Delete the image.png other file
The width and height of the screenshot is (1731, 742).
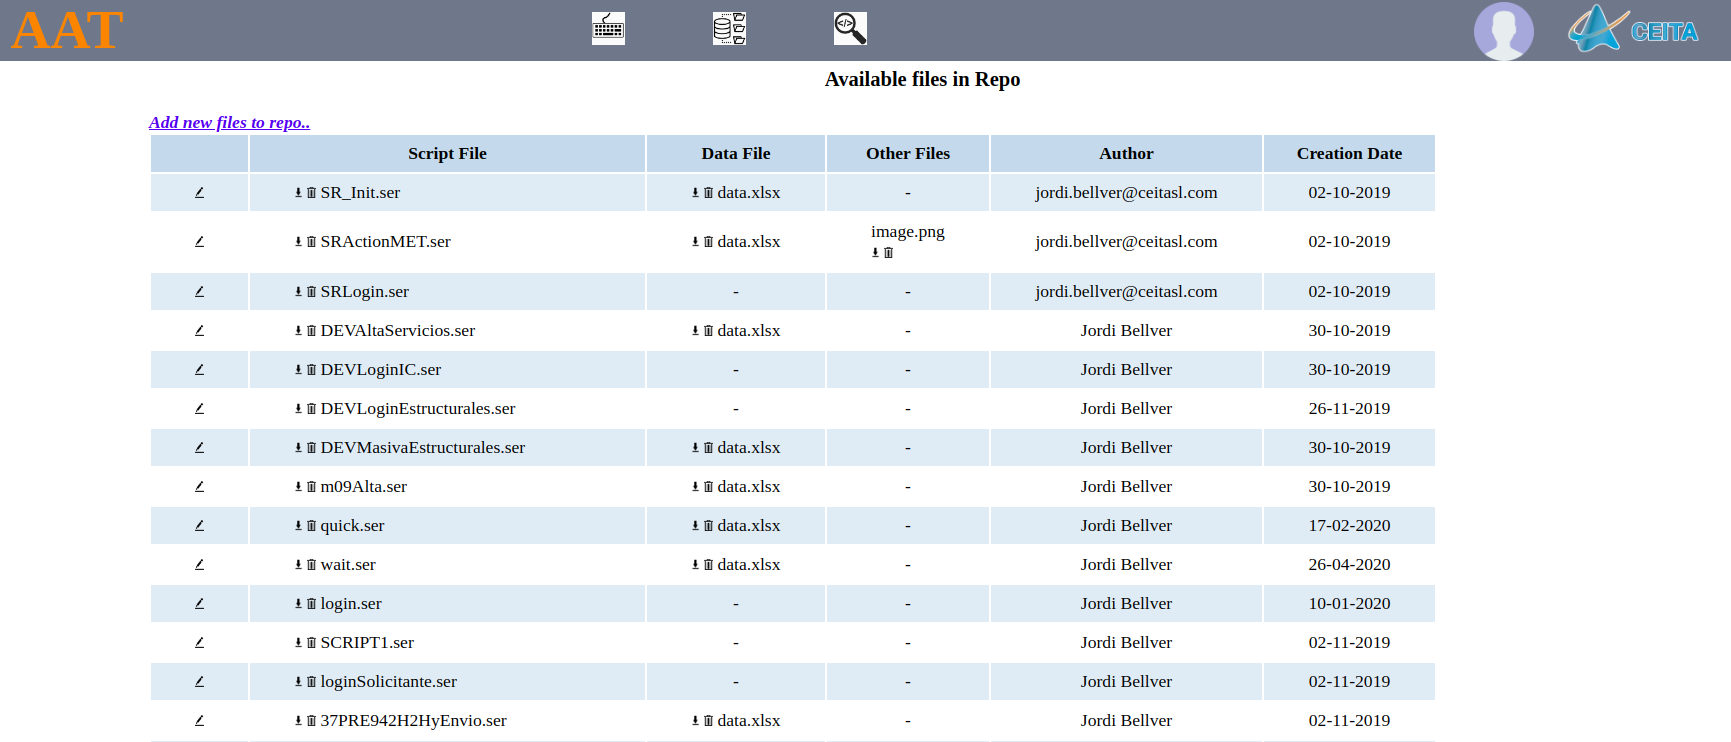click(x=888, y=253)
